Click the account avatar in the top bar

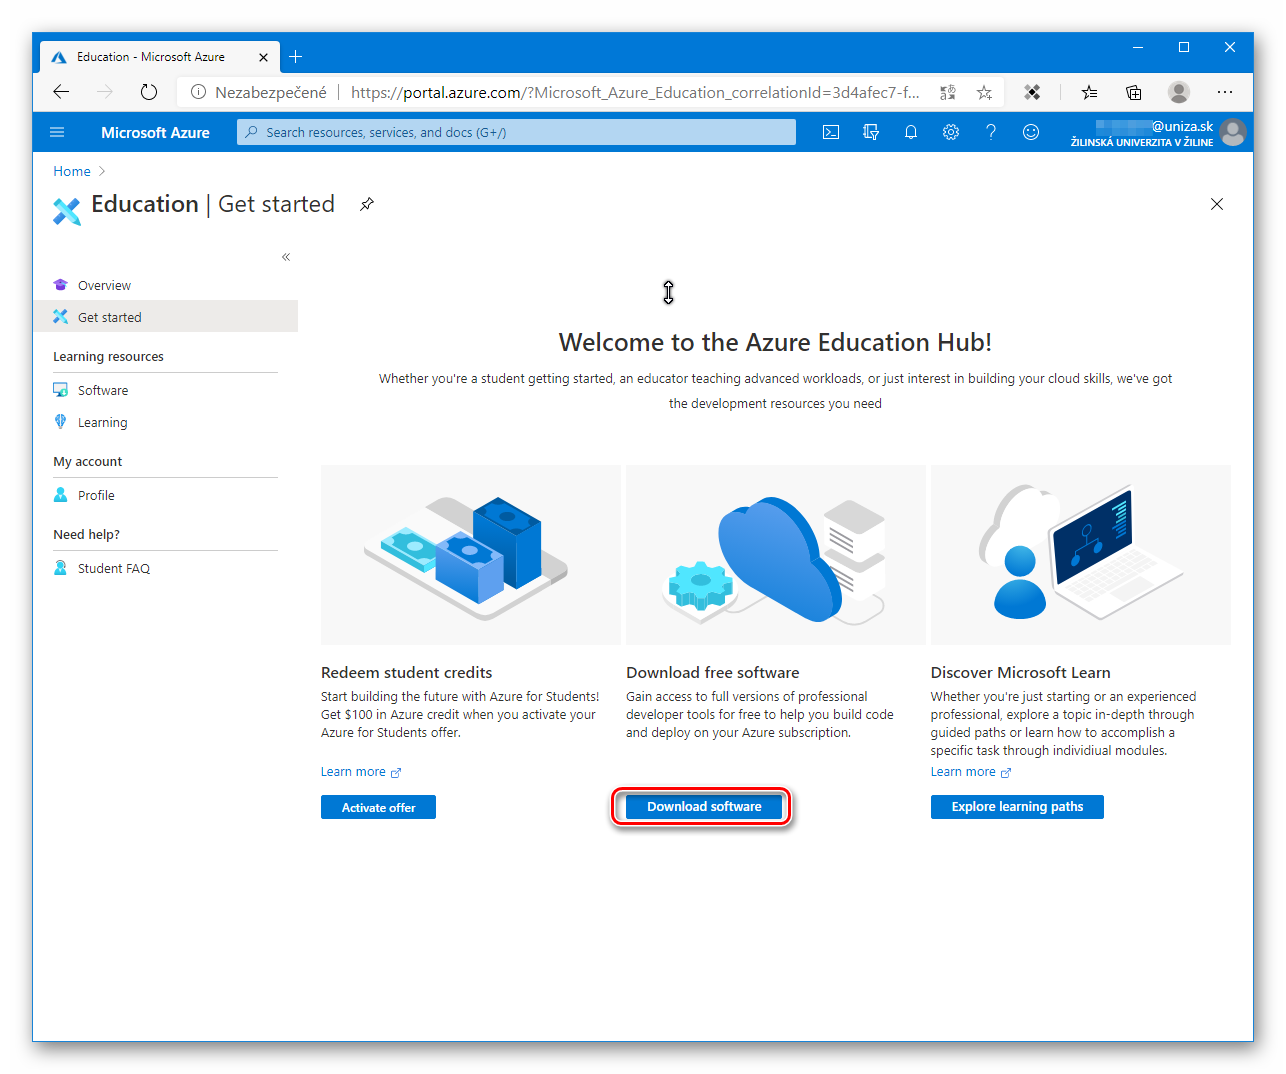click(x=1233, y=131)
